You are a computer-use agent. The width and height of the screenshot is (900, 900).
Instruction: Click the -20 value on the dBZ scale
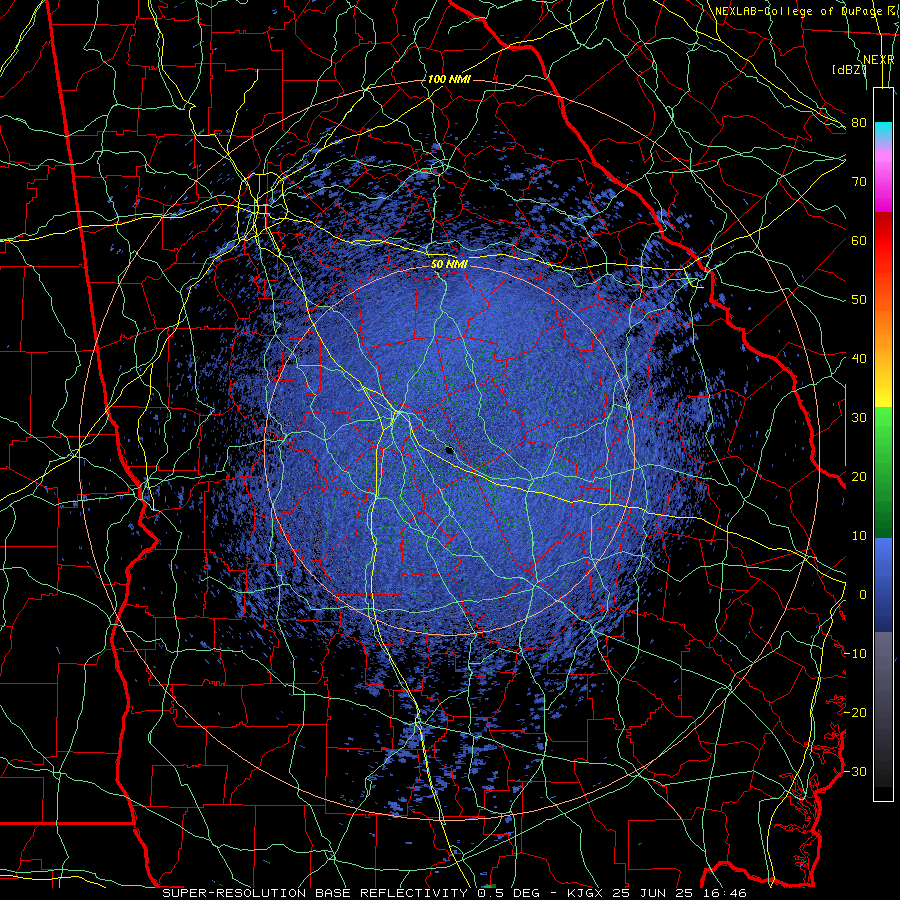(x=856, y=712)
